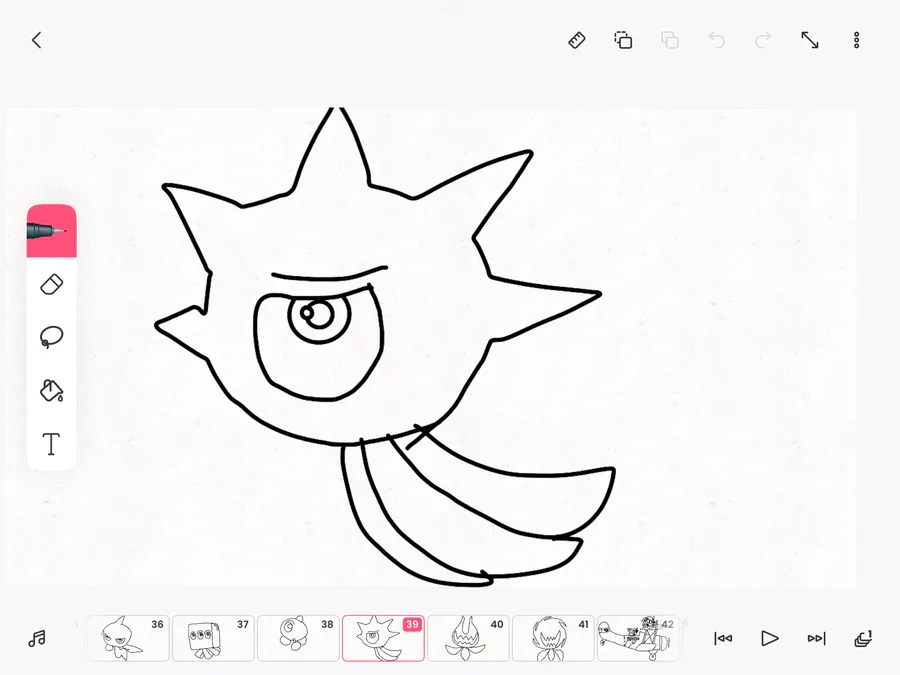Select the pen brush tool
This screenshot has width=900, height=675.
point(52,231)
